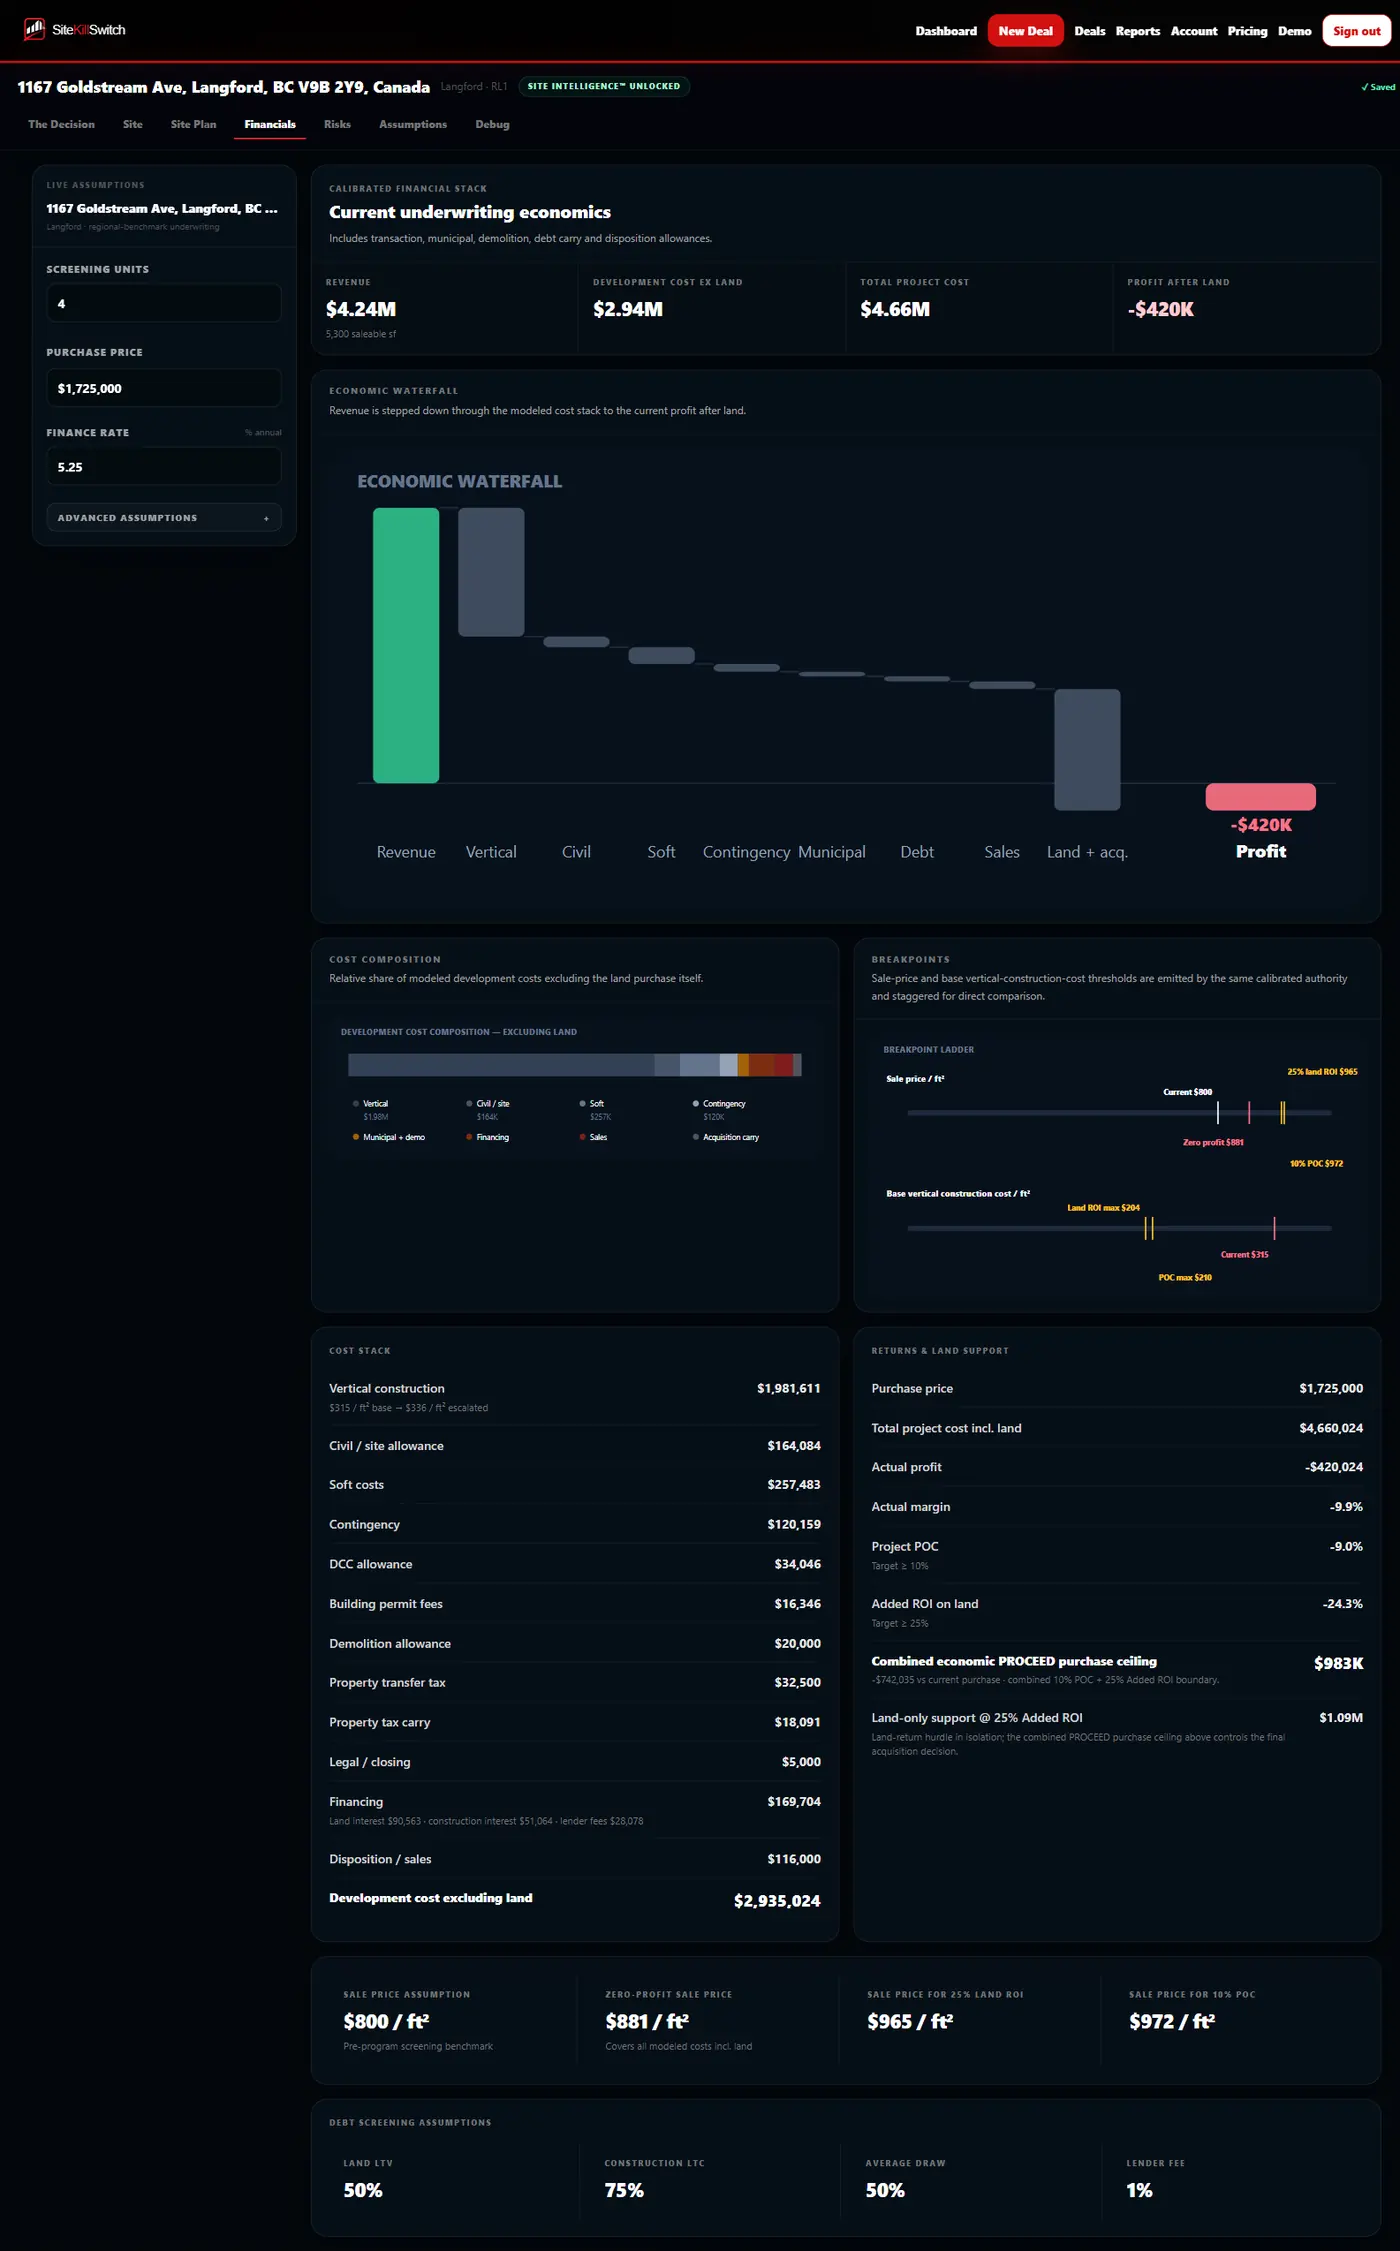This screenshot has width=1400, height=2251.
Task: Open the Assumptions tab
Action: (x=413, y=124)
